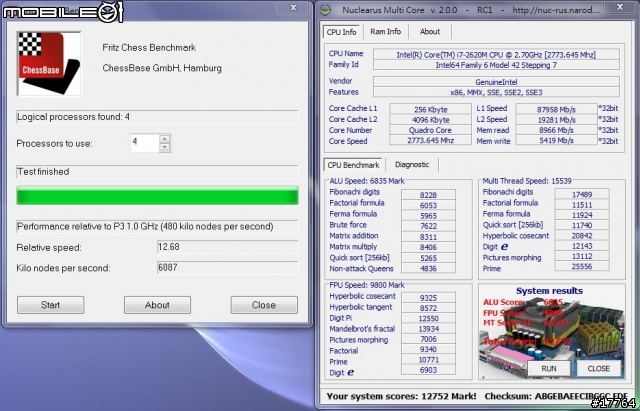
Task: Click FPU Hyperbolic cosecant score 9325
Action: click(428, 298)
